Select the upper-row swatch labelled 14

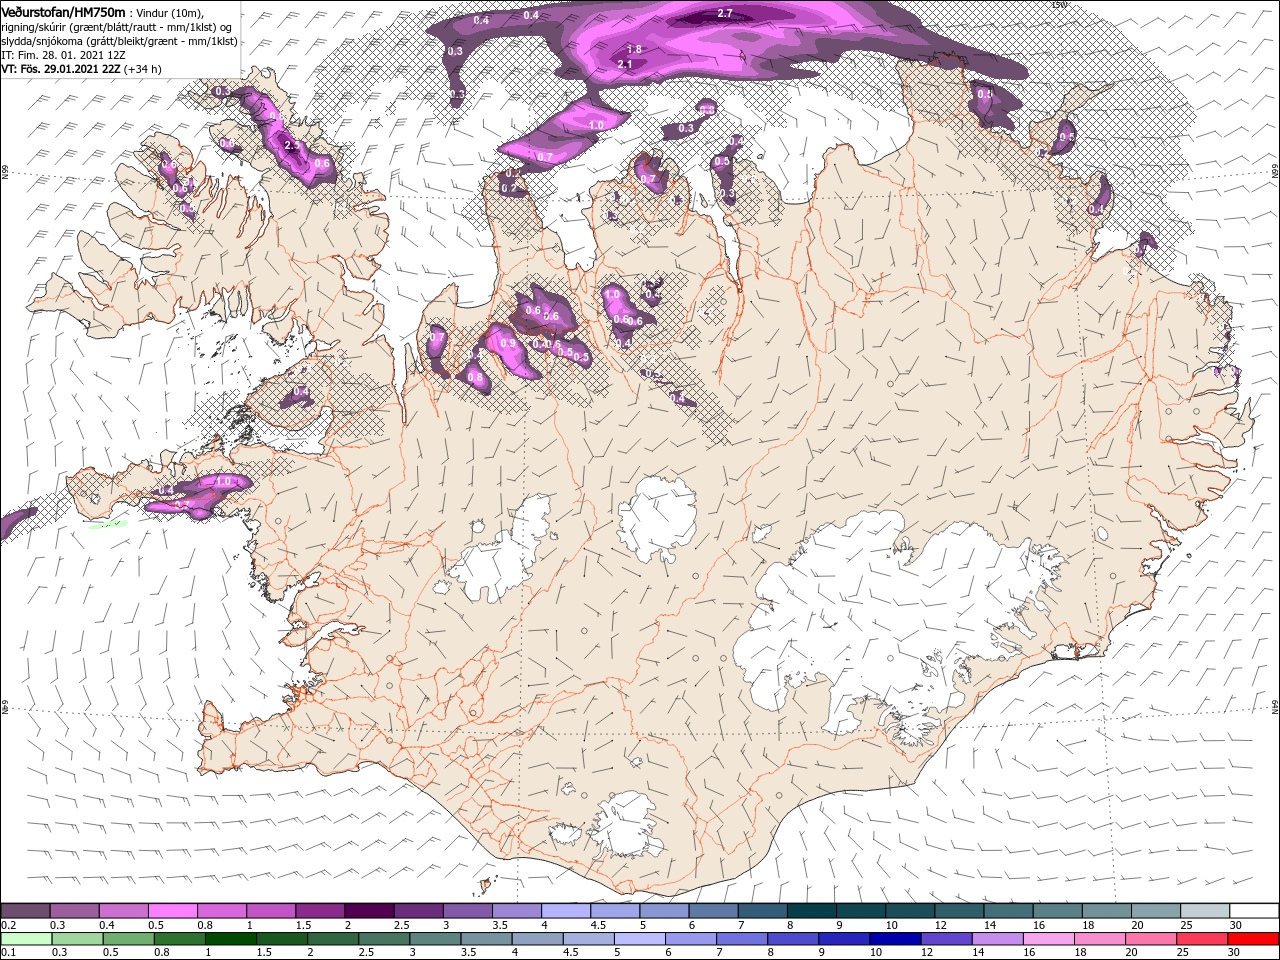[1007, 911]
